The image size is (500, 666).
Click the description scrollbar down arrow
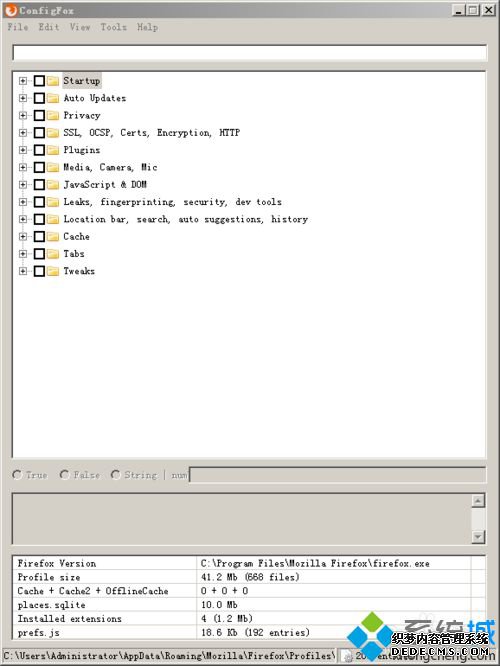pos(478,537)
